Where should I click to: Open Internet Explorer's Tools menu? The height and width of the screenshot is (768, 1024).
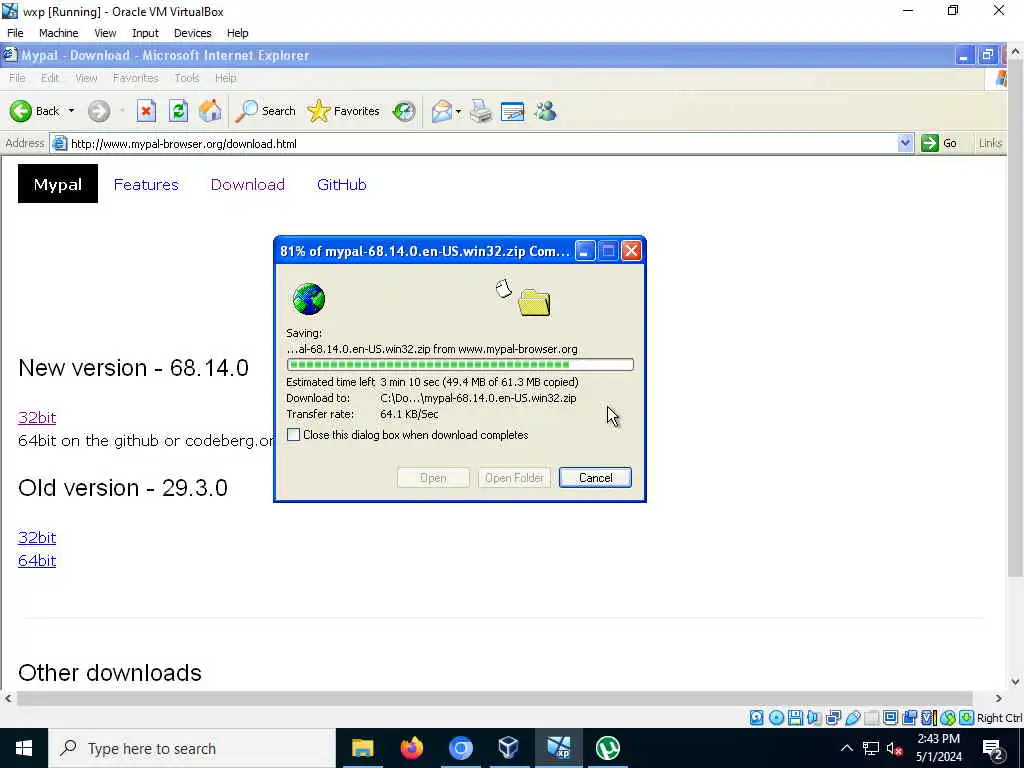tap(187, 78)
